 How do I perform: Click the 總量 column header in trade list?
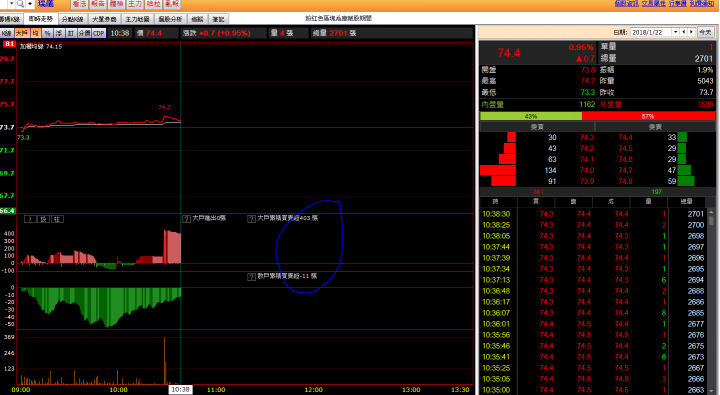[686, 202]
